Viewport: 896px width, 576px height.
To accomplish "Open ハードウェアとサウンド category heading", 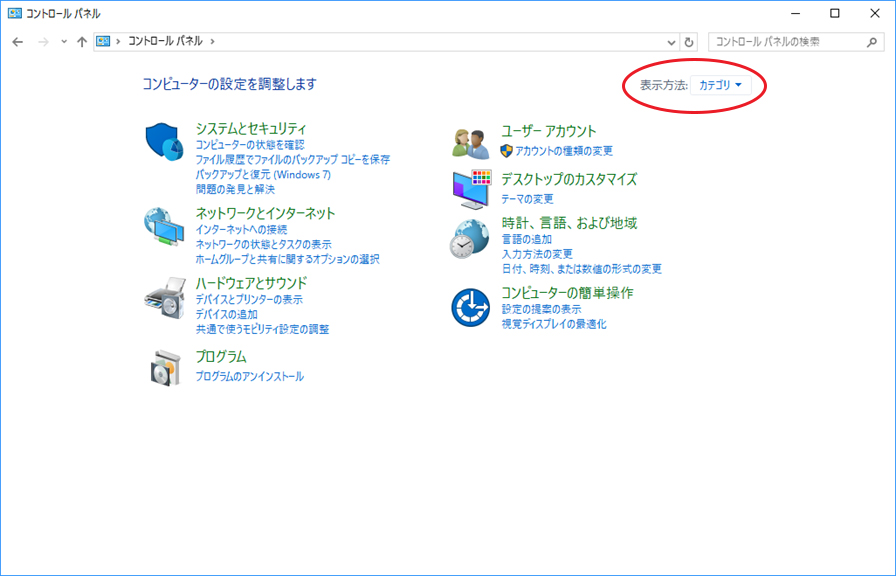I will [x=251, y=283].
